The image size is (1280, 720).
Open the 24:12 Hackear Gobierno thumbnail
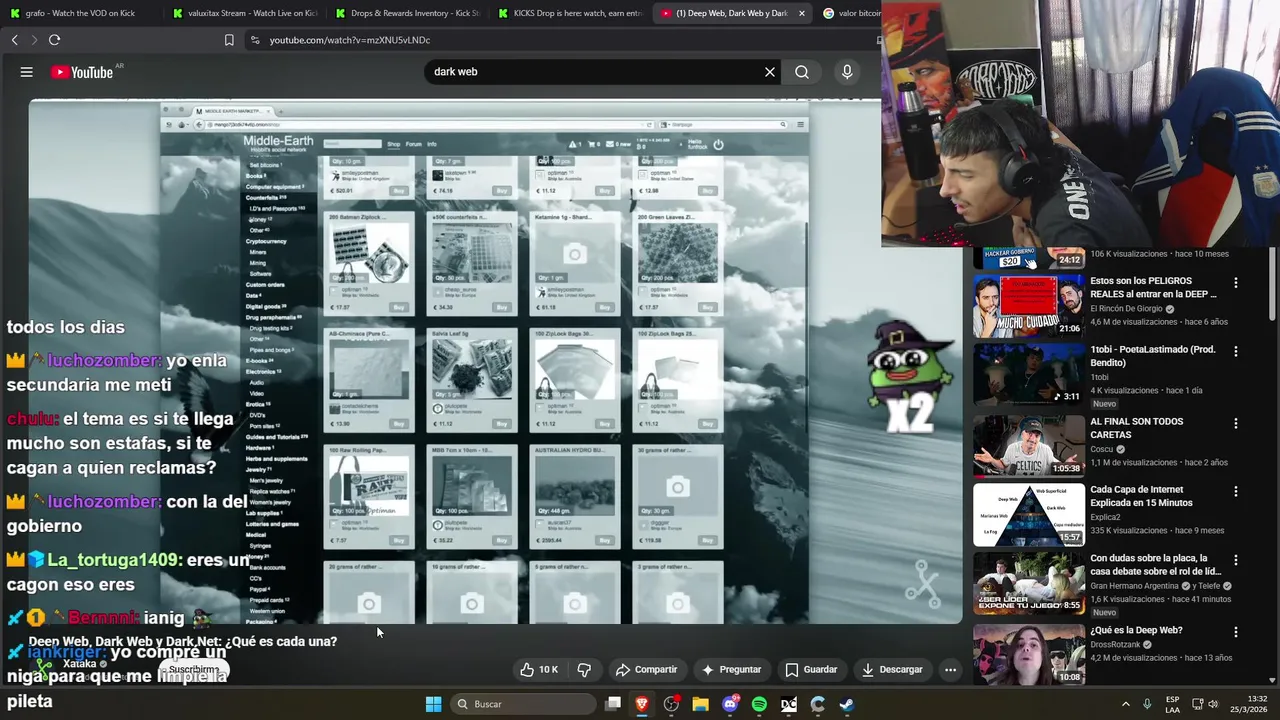point(1029,258)
